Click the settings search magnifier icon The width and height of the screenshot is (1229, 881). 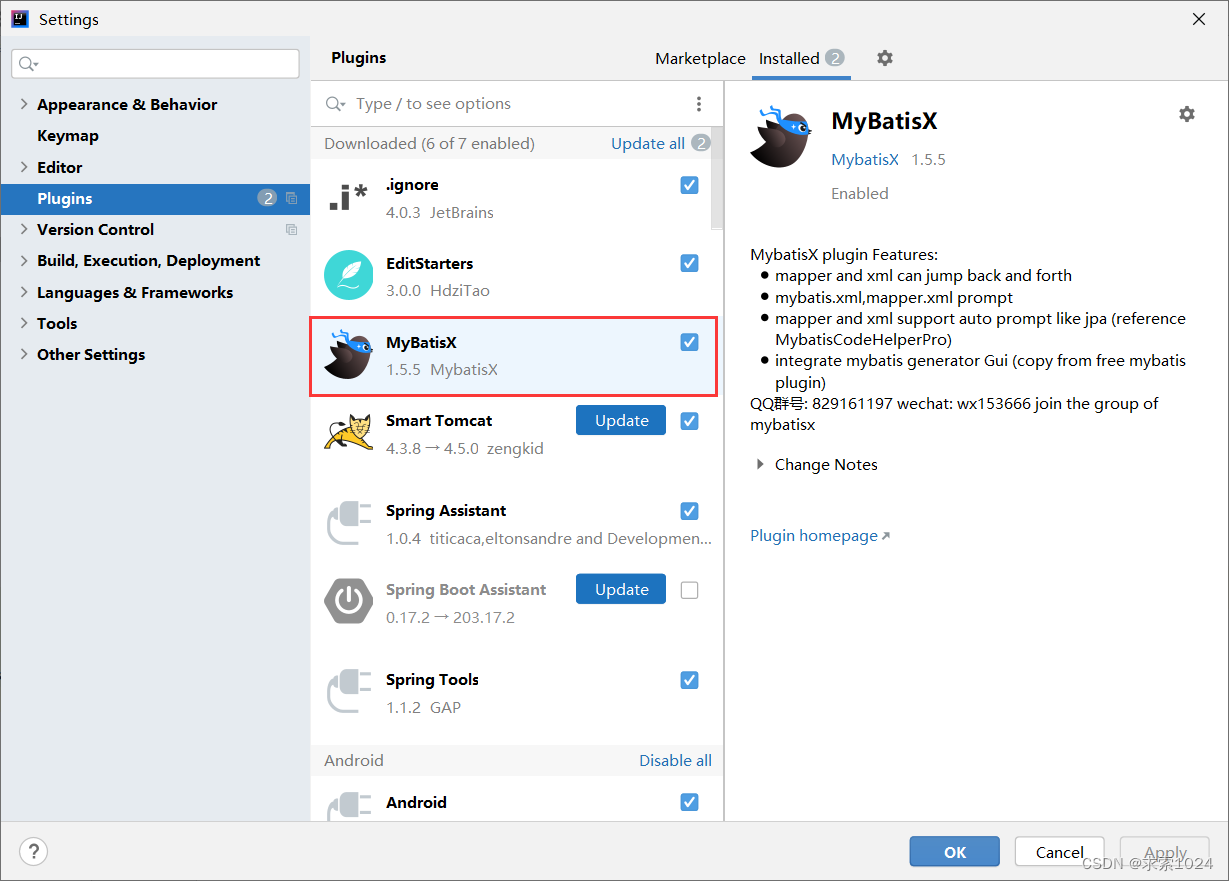27,64
